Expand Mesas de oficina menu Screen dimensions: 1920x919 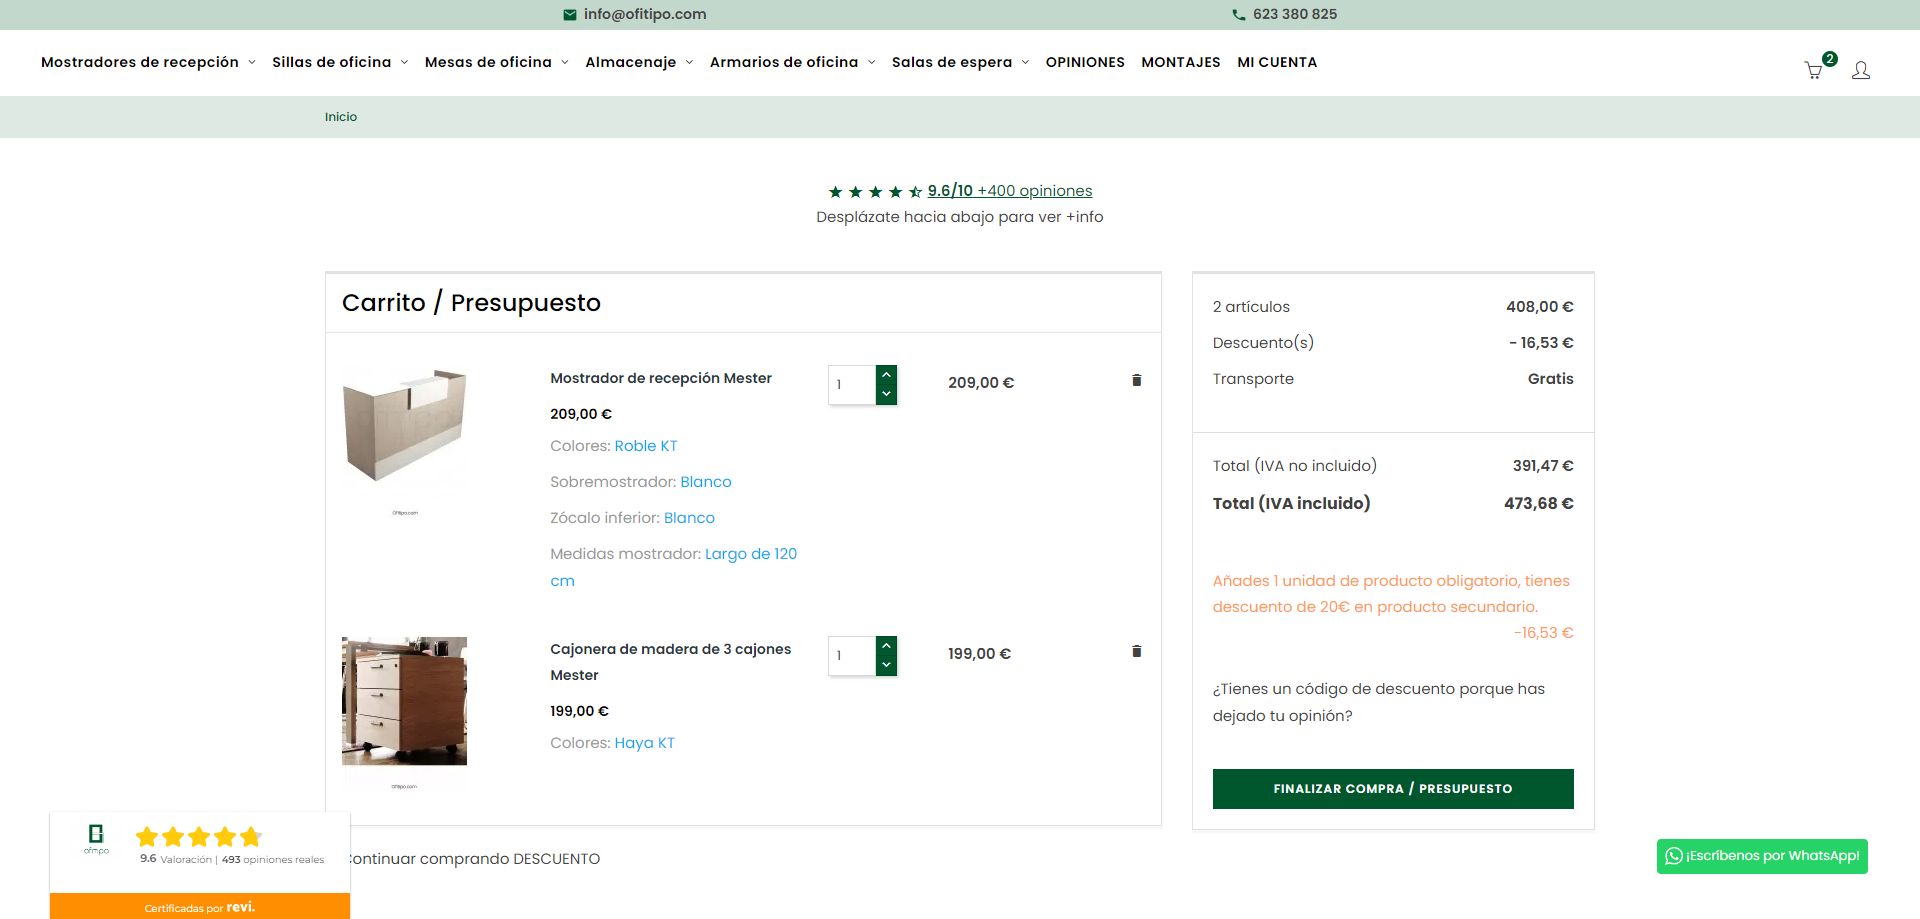[x=497, y=62]
